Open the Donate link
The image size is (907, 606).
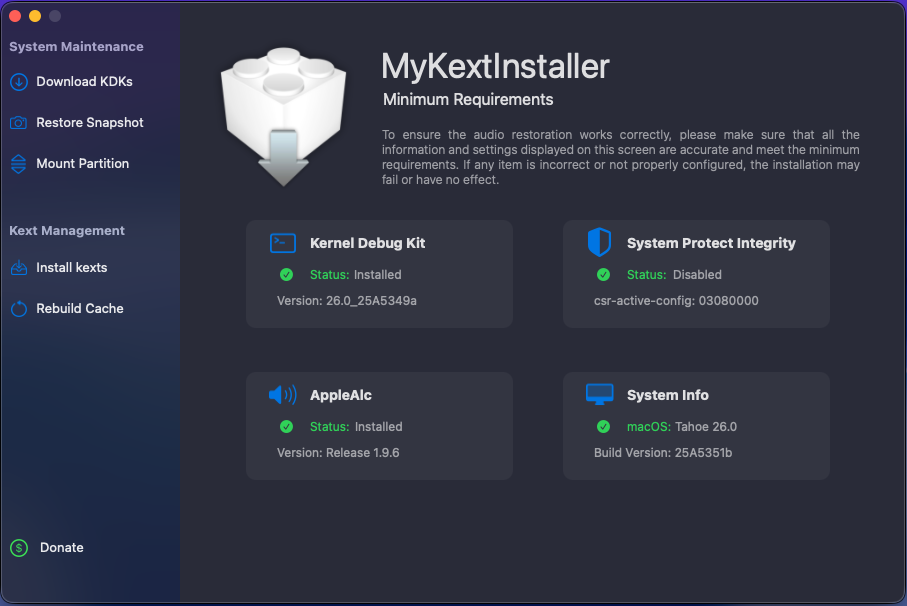click(x=61, y=548)
